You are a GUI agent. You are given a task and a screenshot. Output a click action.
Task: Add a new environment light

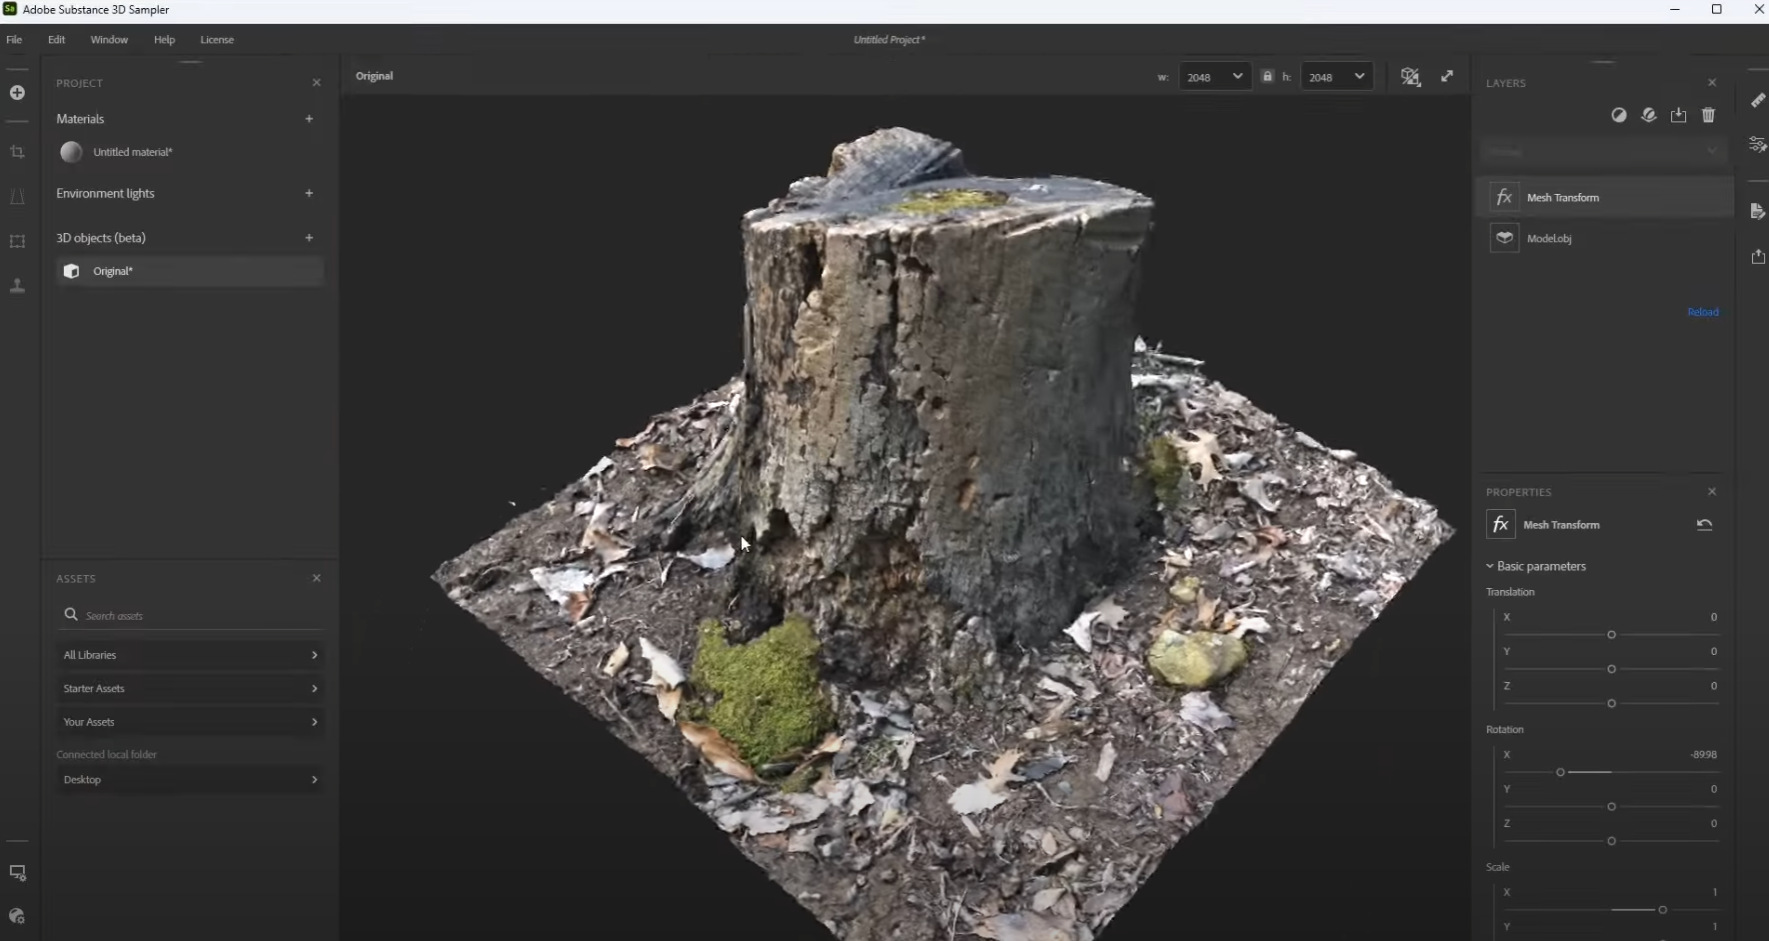[x=309, y=193]
